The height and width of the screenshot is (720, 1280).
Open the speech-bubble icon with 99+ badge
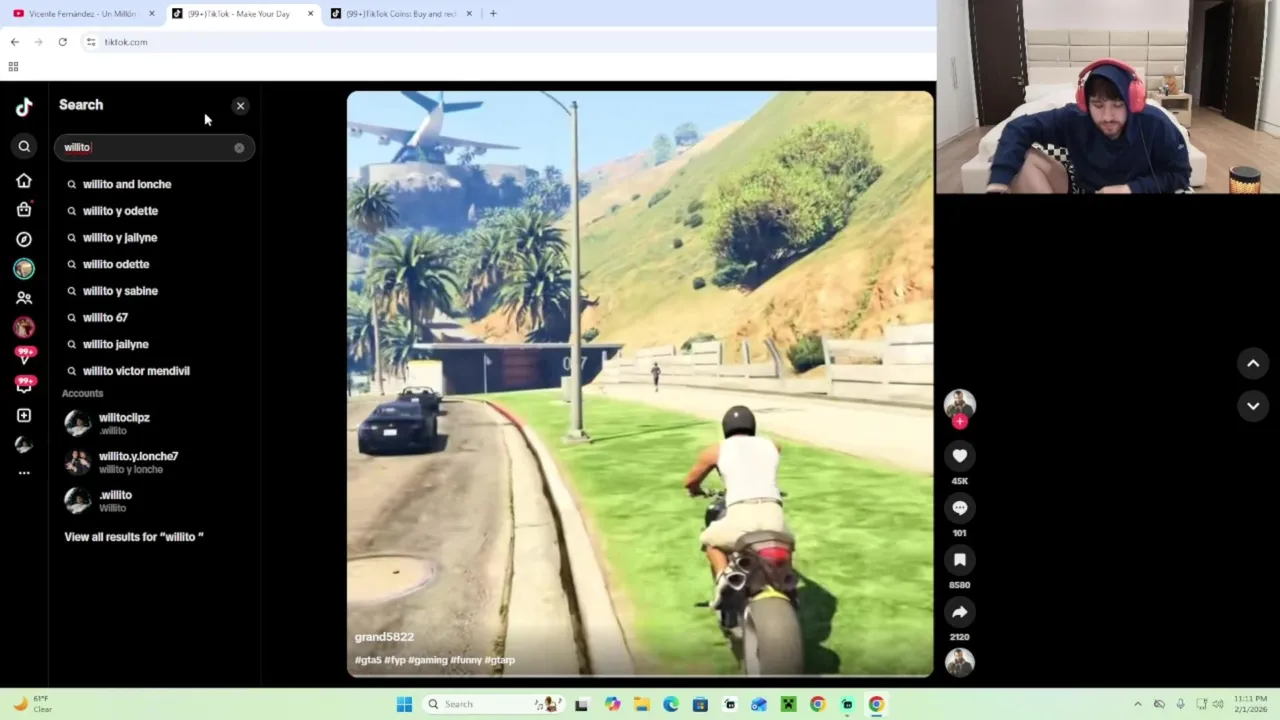pyautogui.click(x=24, y=385)
